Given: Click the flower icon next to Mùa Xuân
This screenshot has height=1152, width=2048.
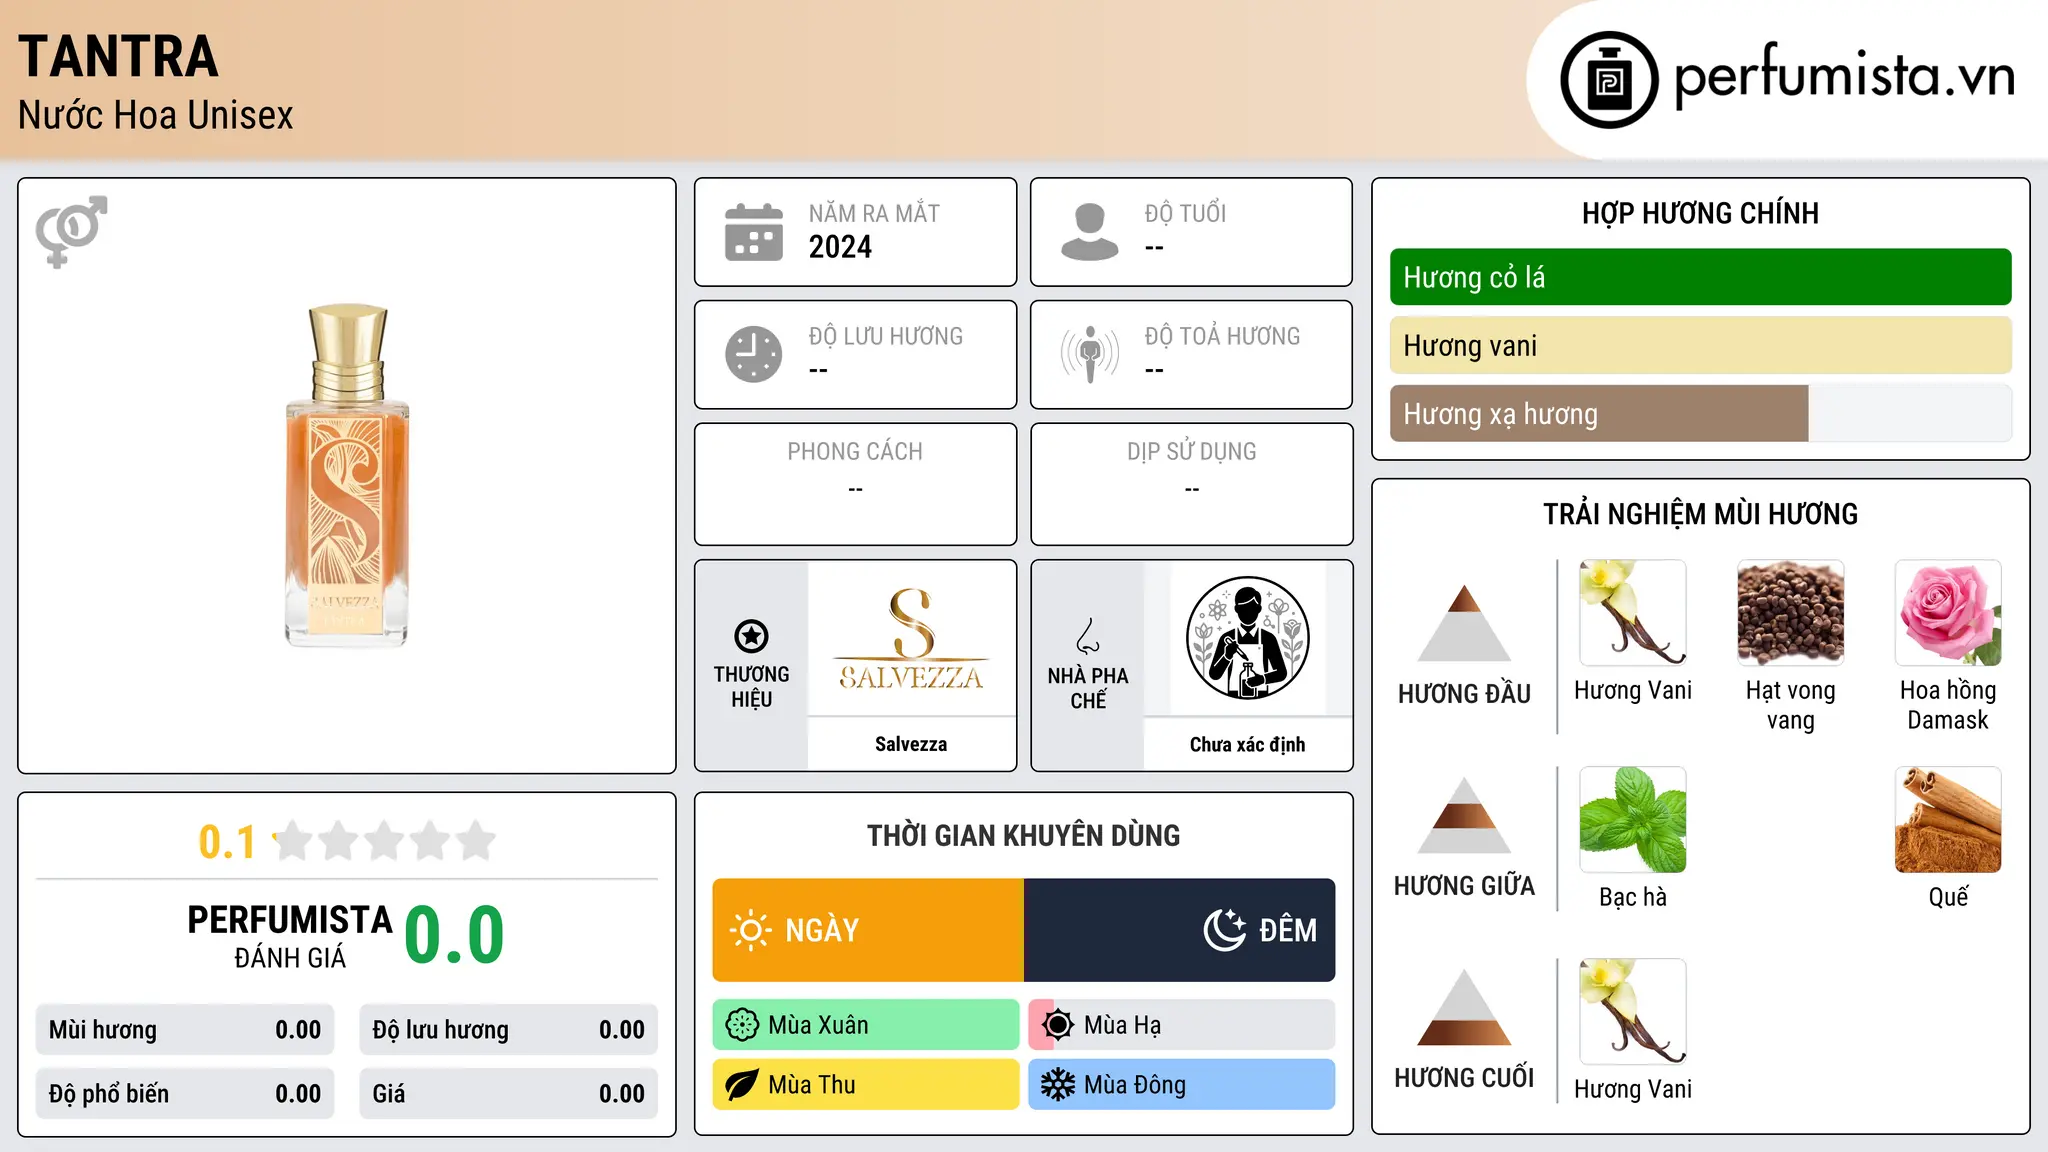Looking at the screenshot, I should click(742, 1025).
